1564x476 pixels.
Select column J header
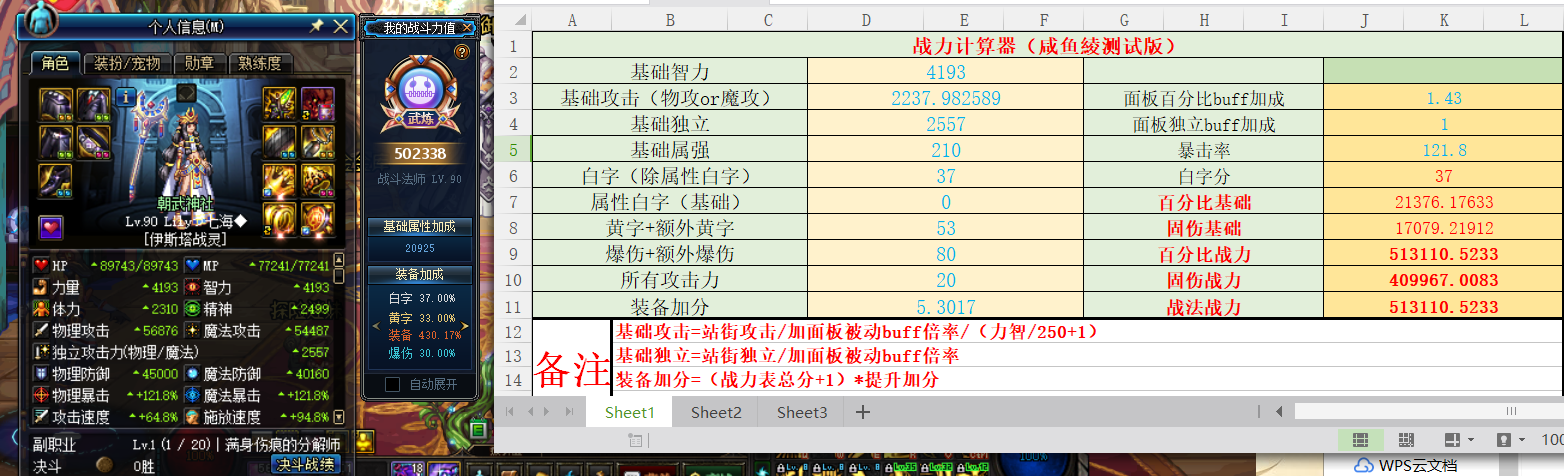1363,19
